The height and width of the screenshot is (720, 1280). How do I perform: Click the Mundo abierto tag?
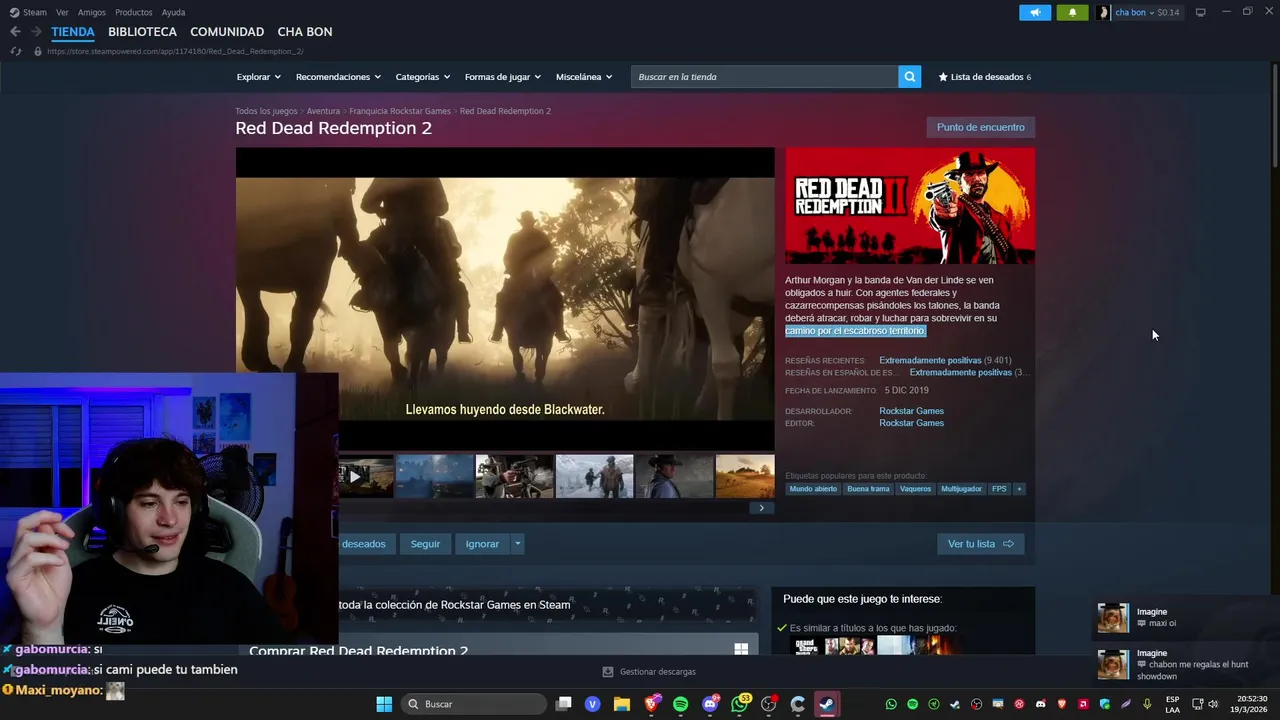[813, 489]
